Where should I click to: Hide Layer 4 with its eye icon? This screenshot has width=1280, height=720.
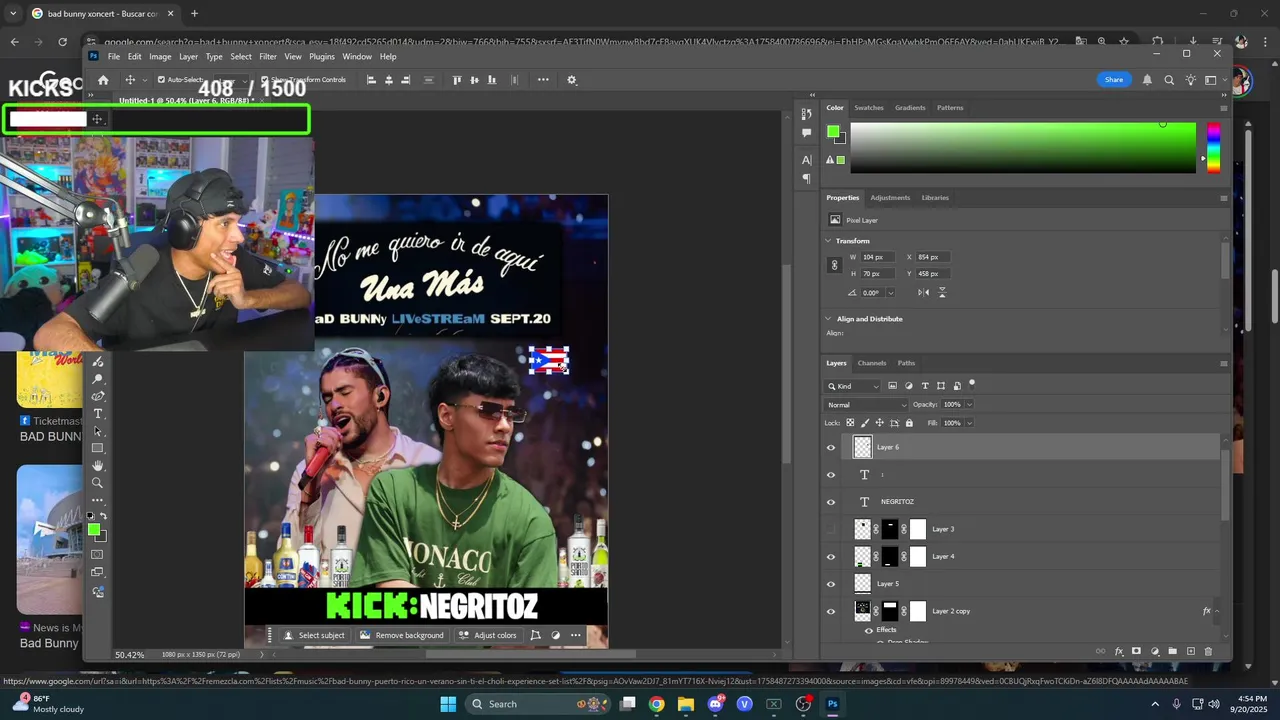(830, 557)
